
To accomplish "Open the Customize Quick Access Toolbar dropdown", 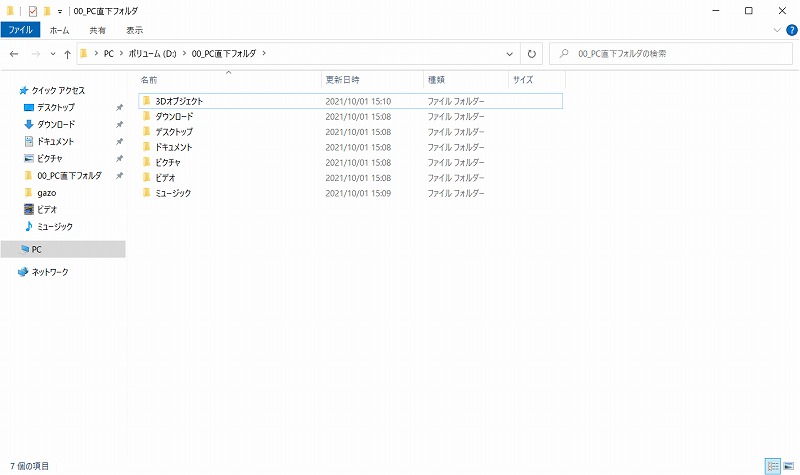I will pos(60,11).
